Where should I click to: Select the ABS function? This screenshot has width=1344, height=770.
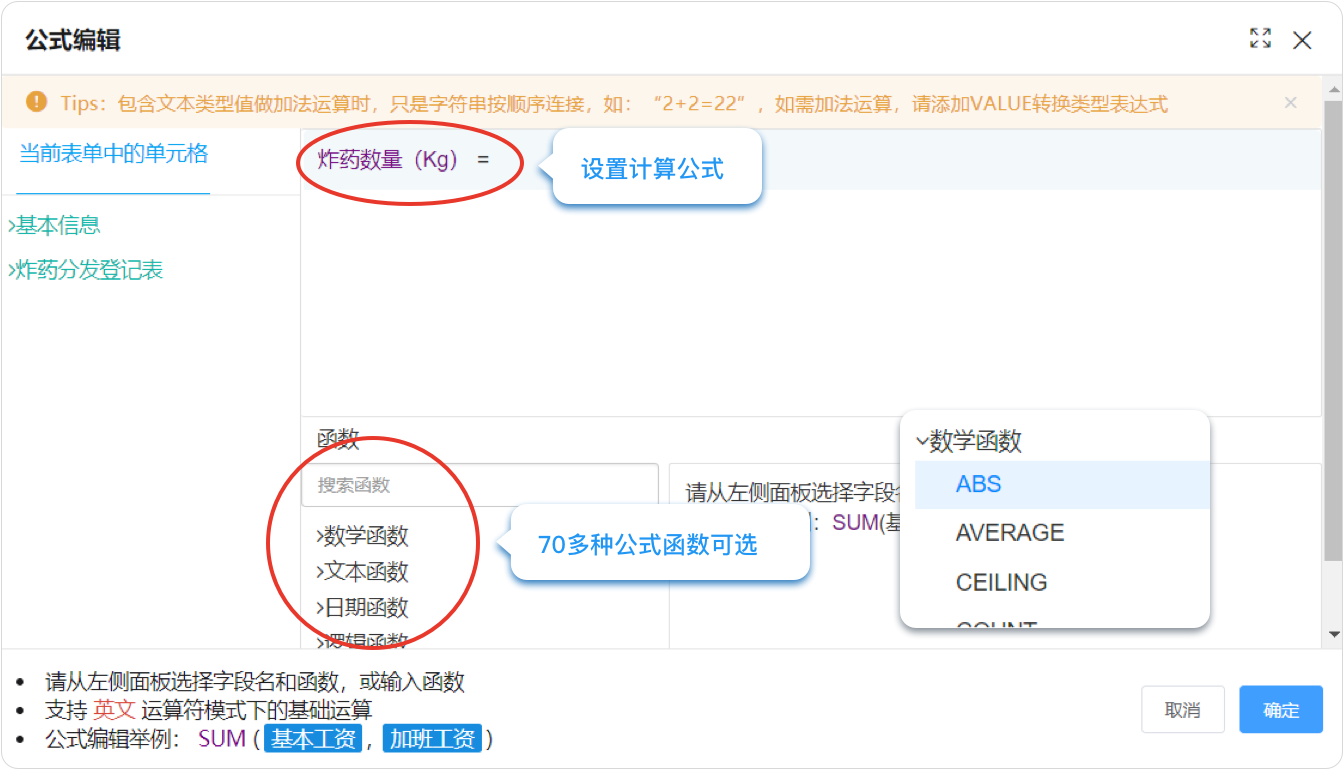click(x=978, y=485)
